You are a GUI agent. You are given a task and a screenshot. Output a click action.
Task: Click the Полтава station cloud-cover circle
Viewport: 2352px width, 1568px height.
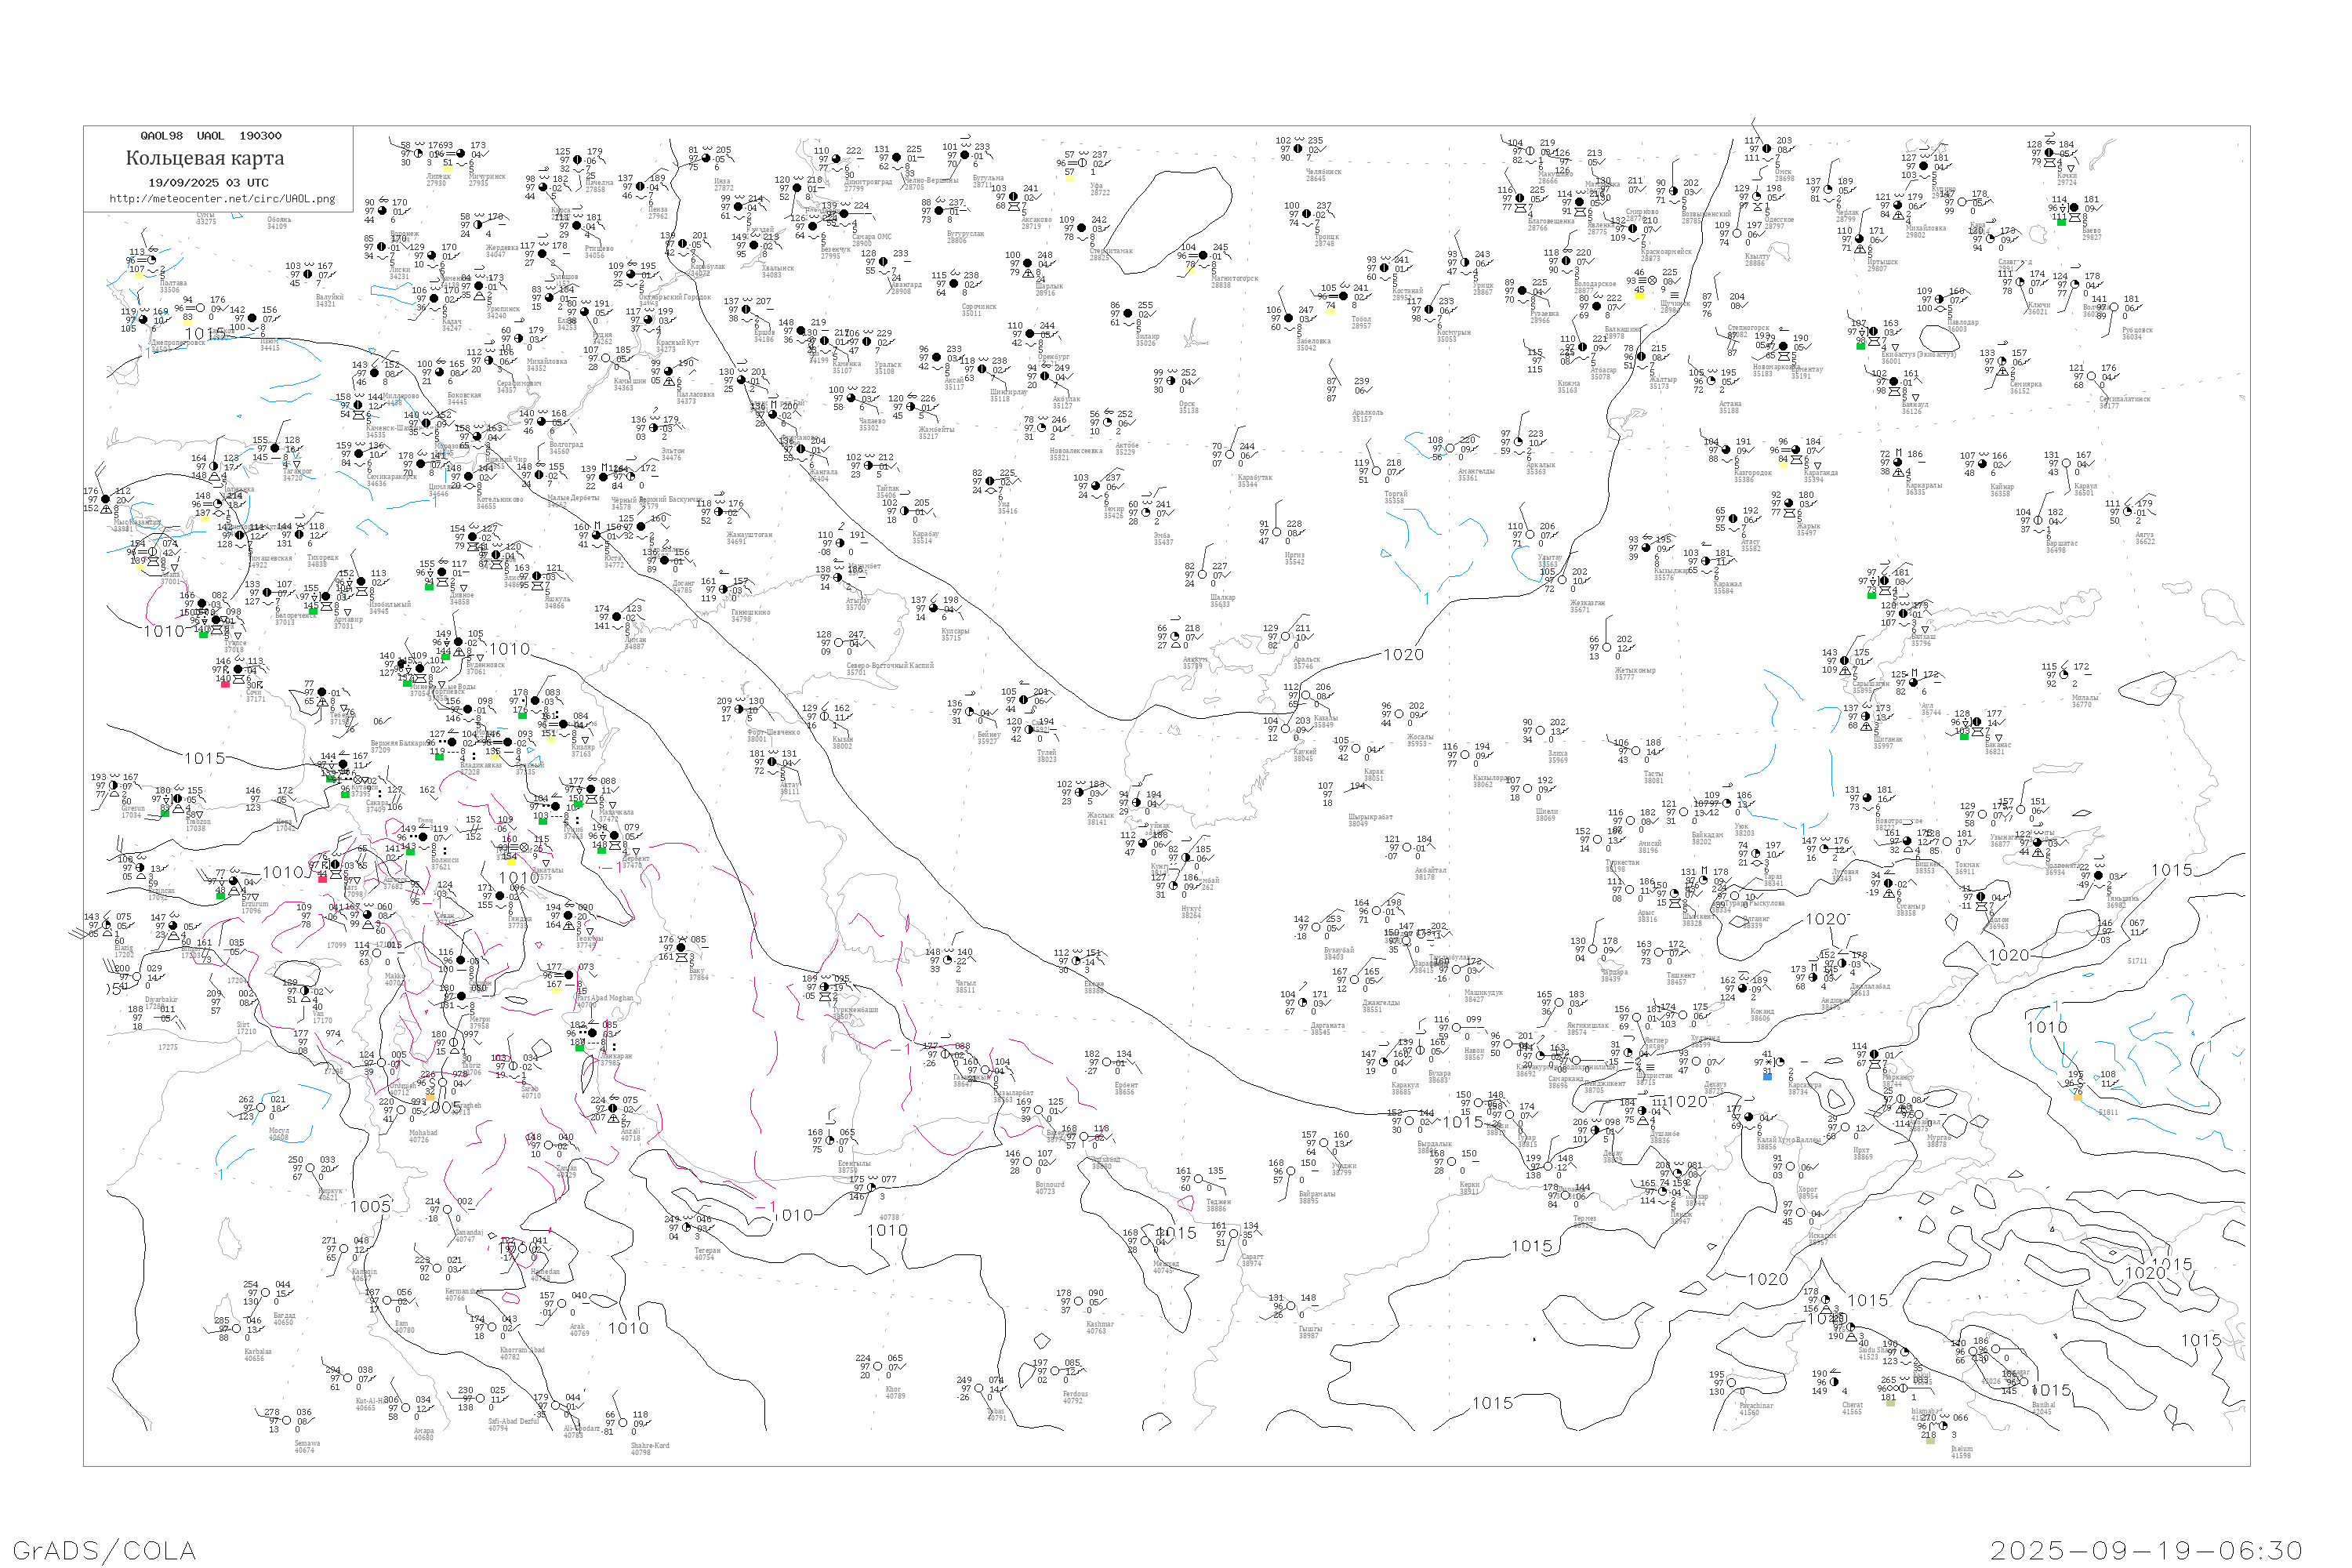[x=152, y=261]
